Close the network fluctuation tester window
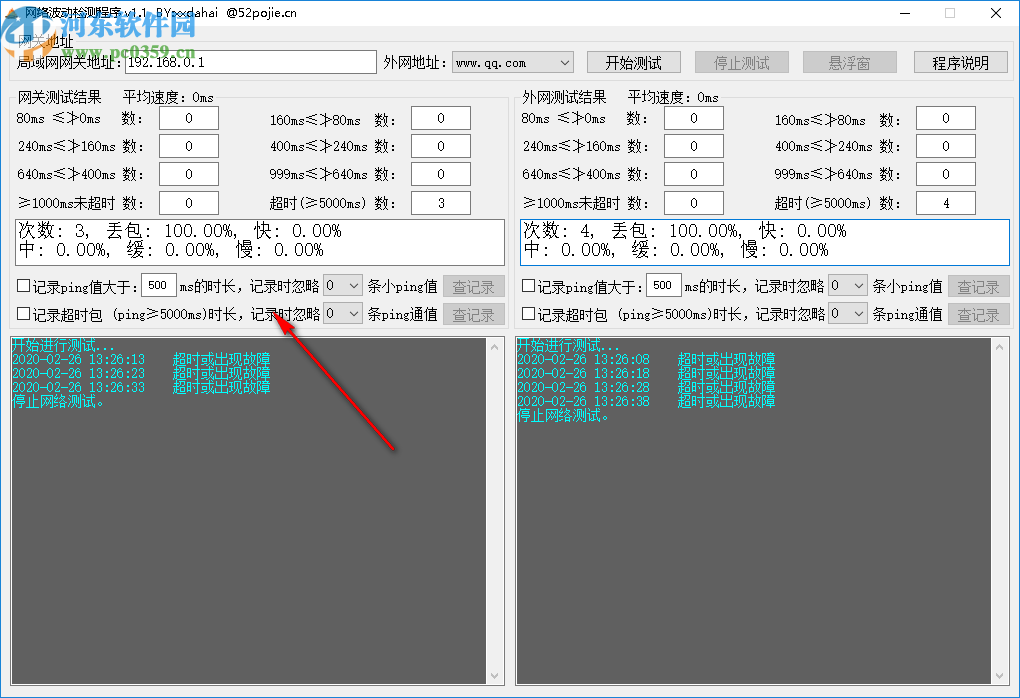The width and height of the screenshot is (1020, 698). click(995, 13)
